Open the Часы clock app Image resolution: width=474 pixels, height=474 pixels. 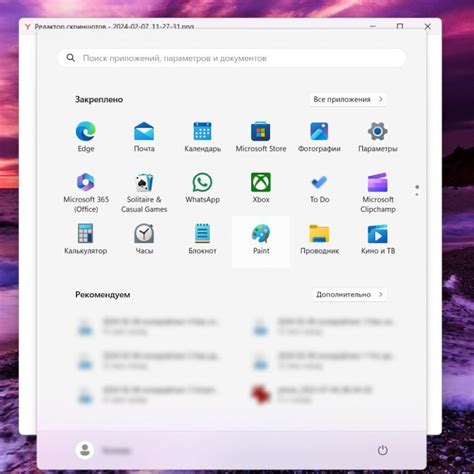pyautogui.click(x=144, y=239)
